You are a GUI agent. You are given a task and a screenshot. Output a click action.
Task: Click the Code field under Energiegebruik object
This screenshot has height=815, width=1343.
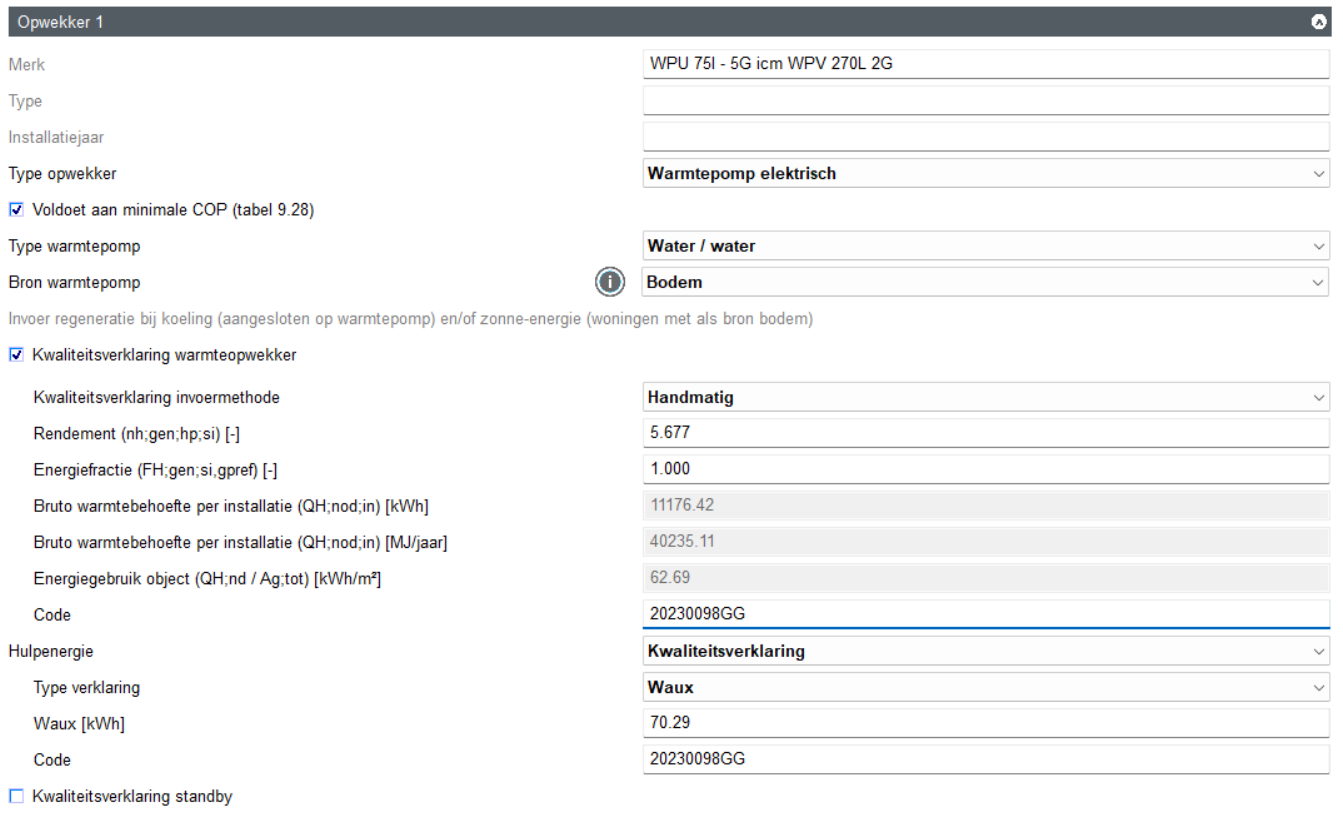coord(985,614)
